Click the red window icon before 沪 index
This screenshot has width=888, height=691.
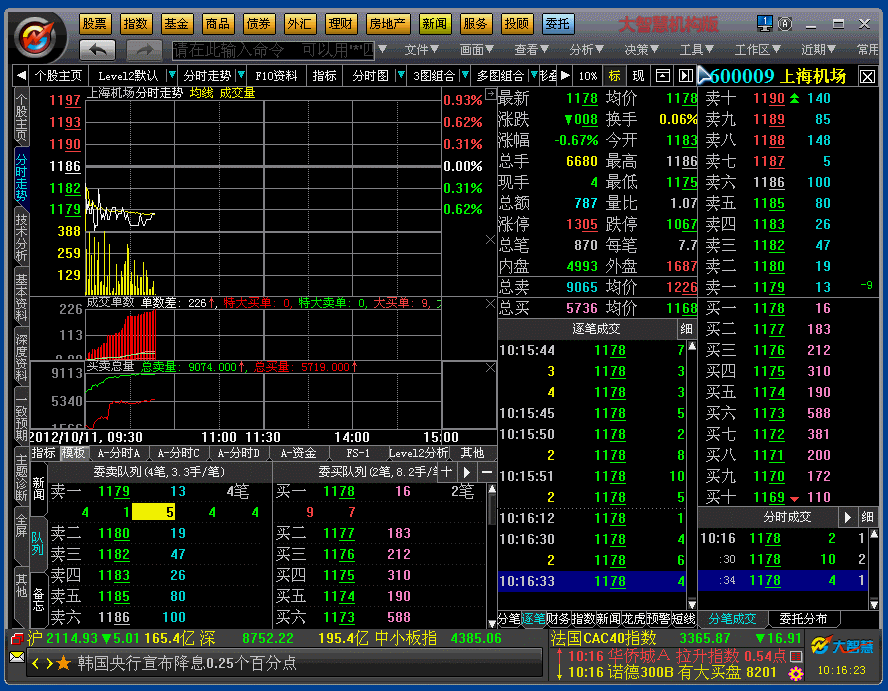tap(17, 639)
